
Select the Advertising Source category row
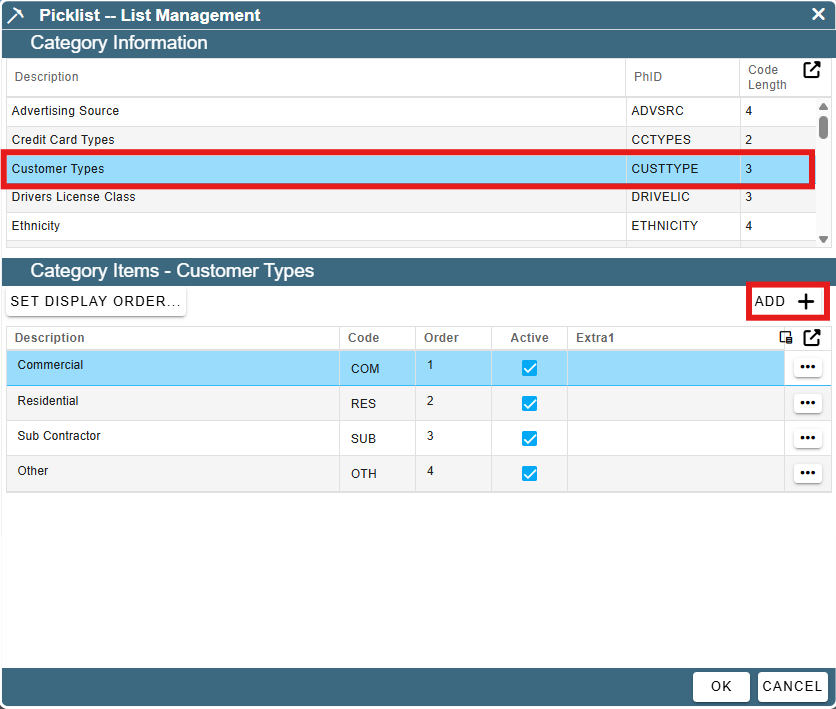pyautogui.click(x=411, y=111)
